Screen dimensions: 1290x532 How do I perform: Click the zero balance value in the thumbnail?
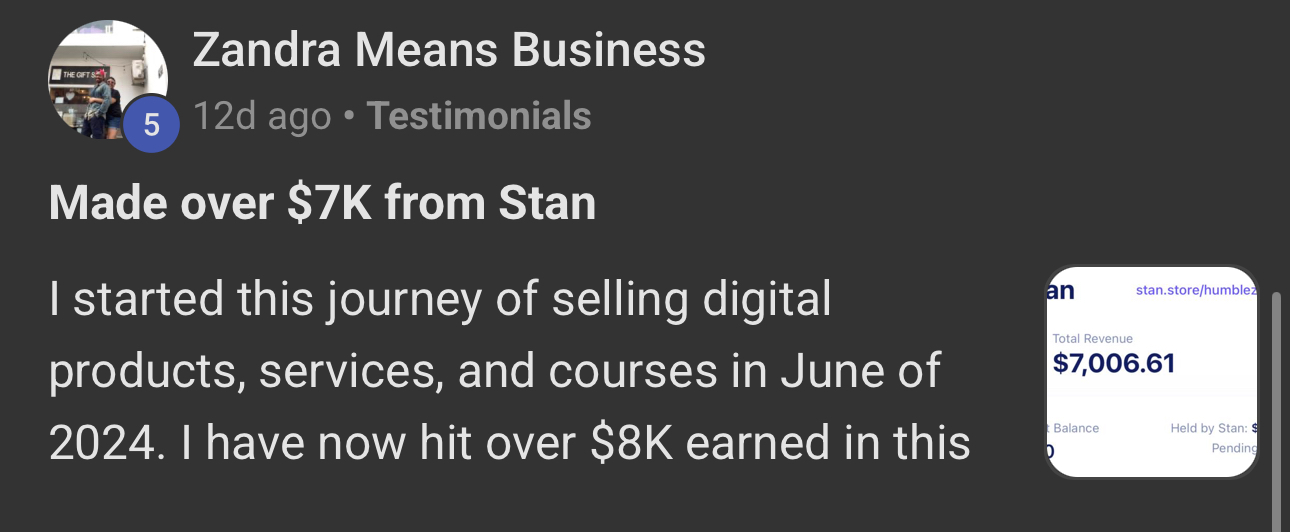pyautogui.click(x=1050, y=451)
